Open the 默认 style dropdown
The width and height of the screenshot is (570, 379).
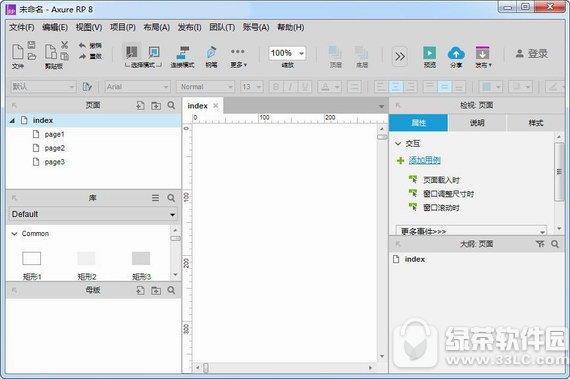click(x=43, y=87)
